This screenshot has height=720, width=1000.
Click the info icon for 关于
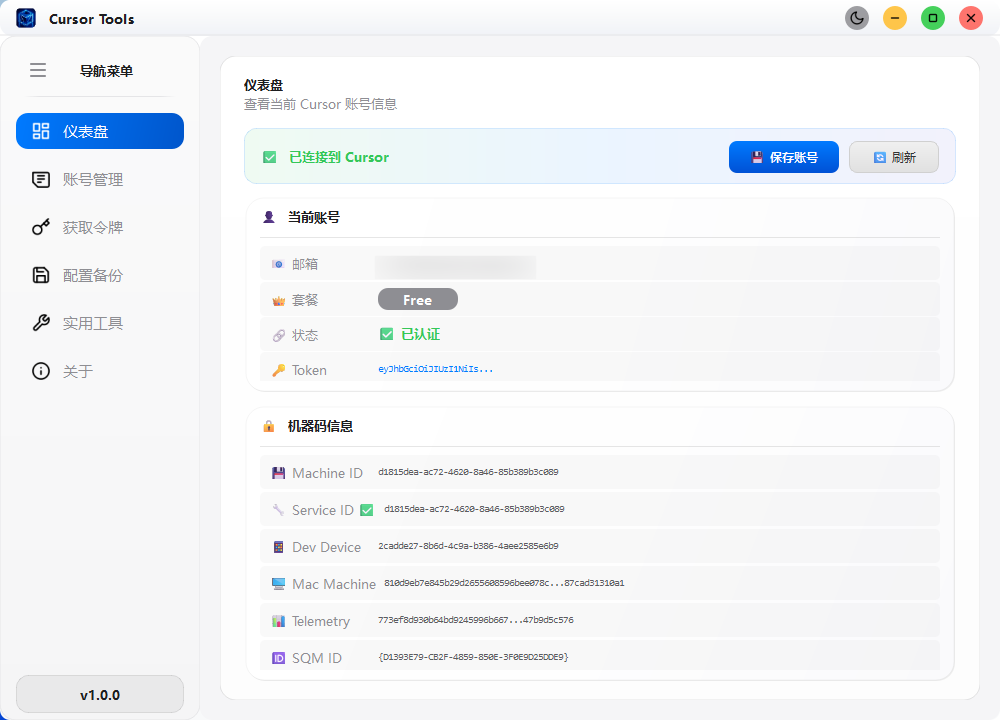click(41, 371)
